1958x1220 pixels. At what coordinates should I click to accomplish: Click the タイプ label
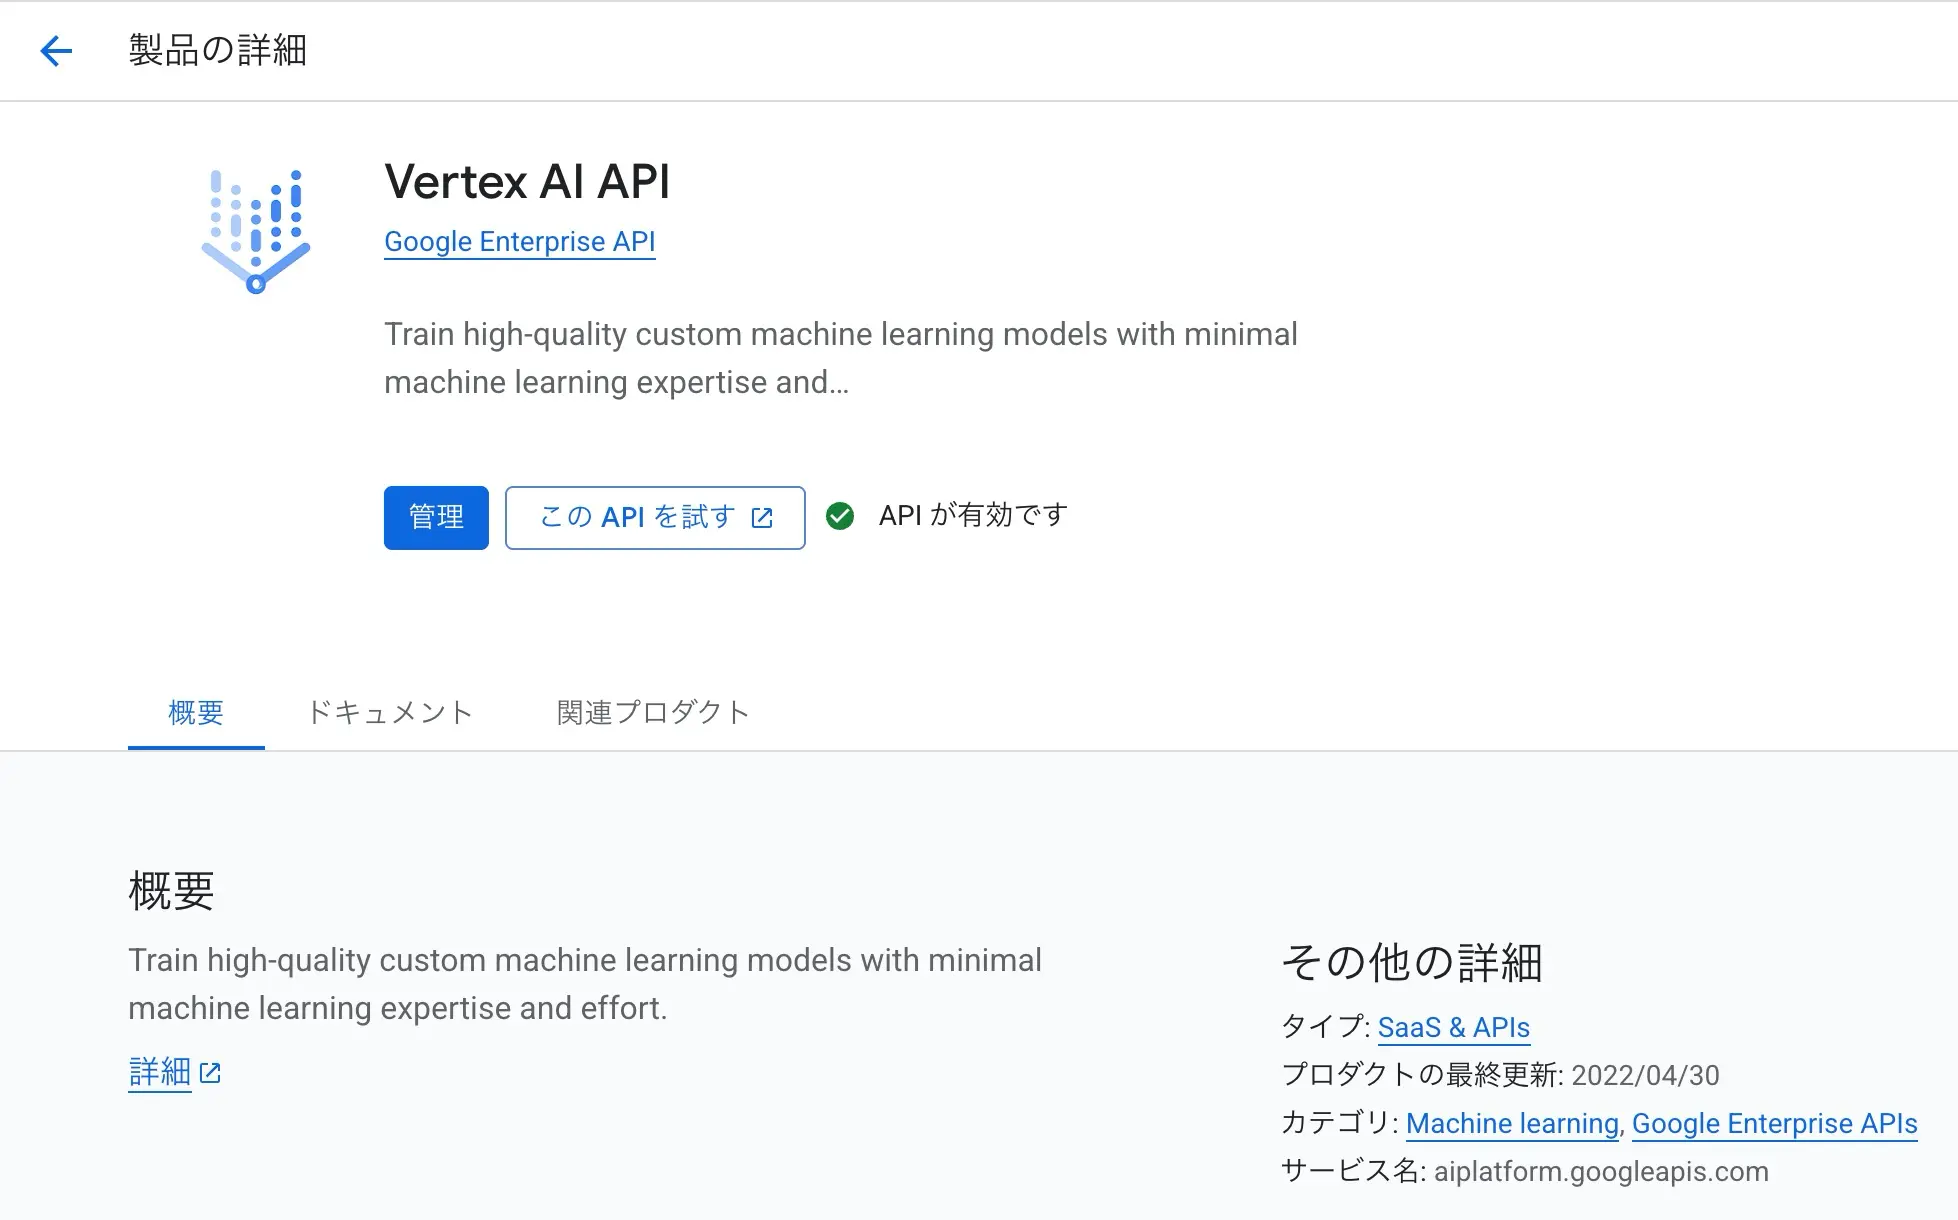1325,1027
